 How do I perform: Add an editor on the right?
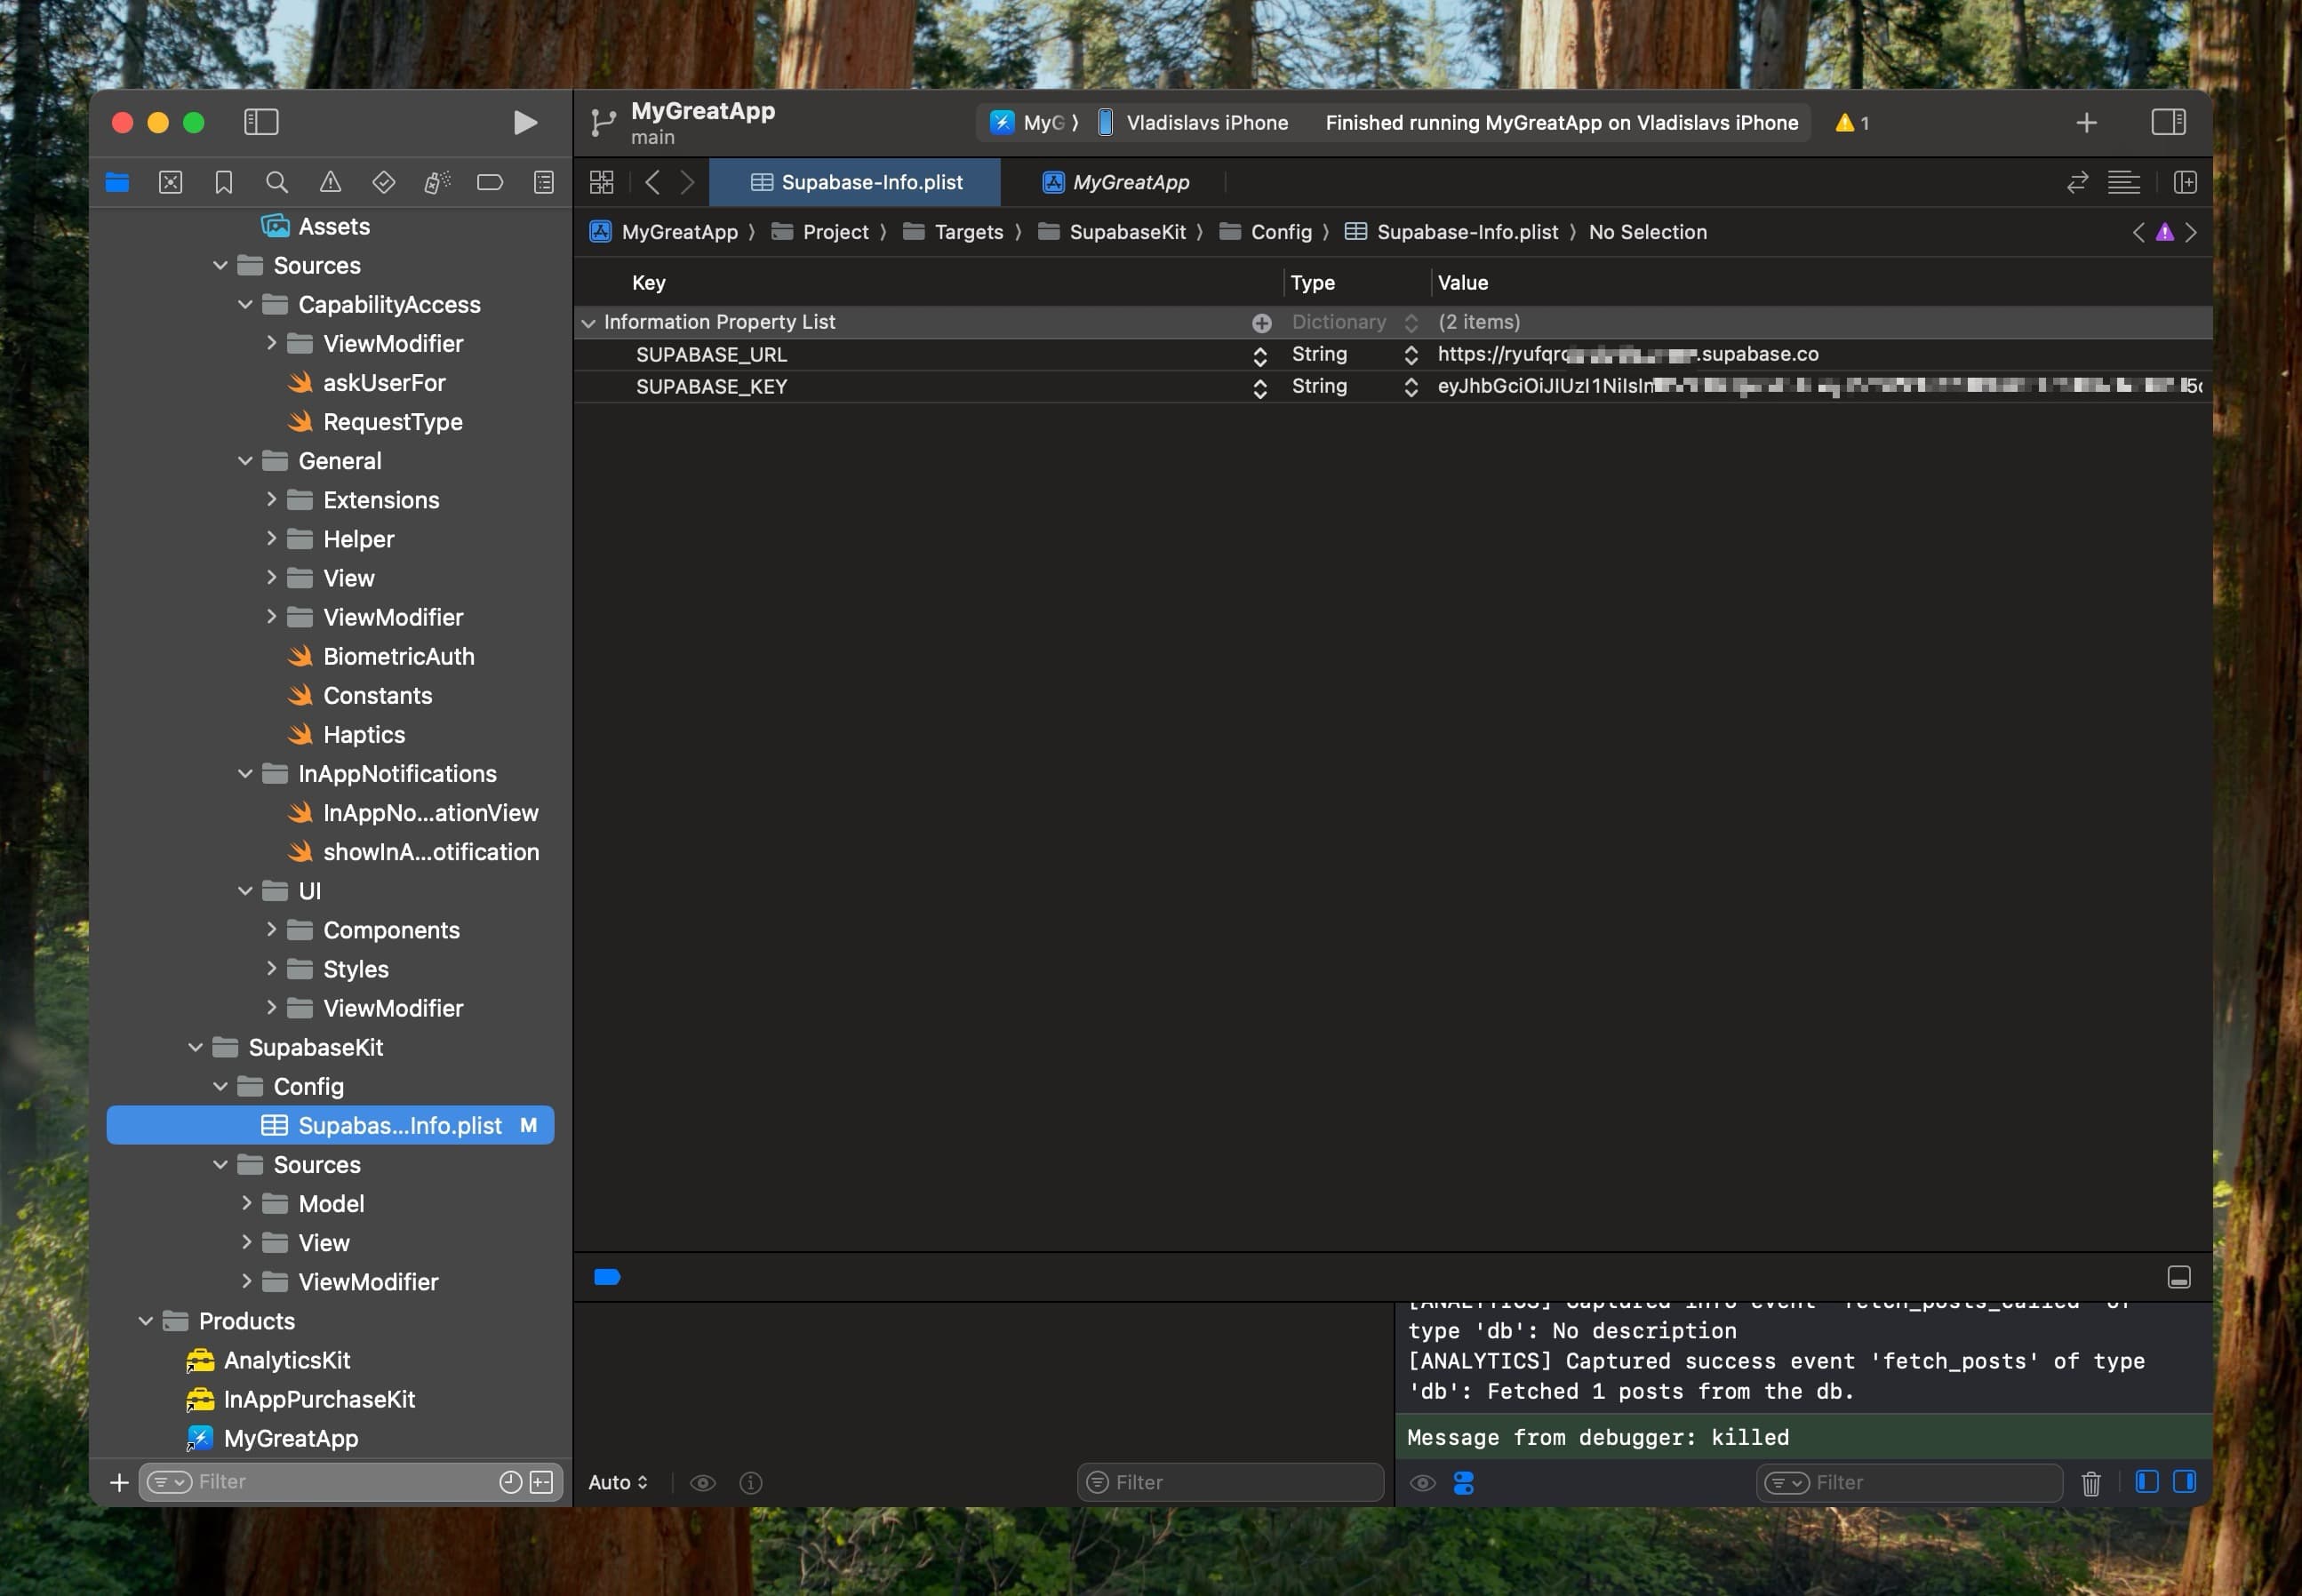click(2185, 182)
